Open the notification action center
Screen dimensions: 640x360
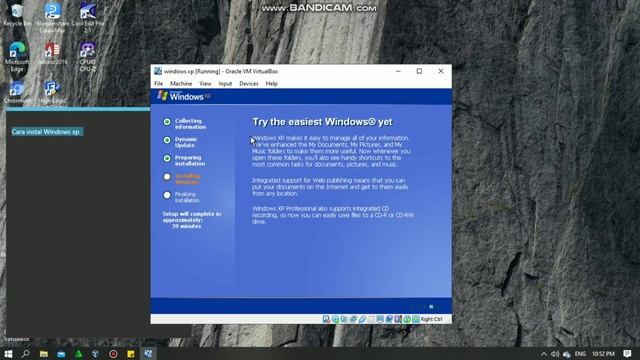627,353
